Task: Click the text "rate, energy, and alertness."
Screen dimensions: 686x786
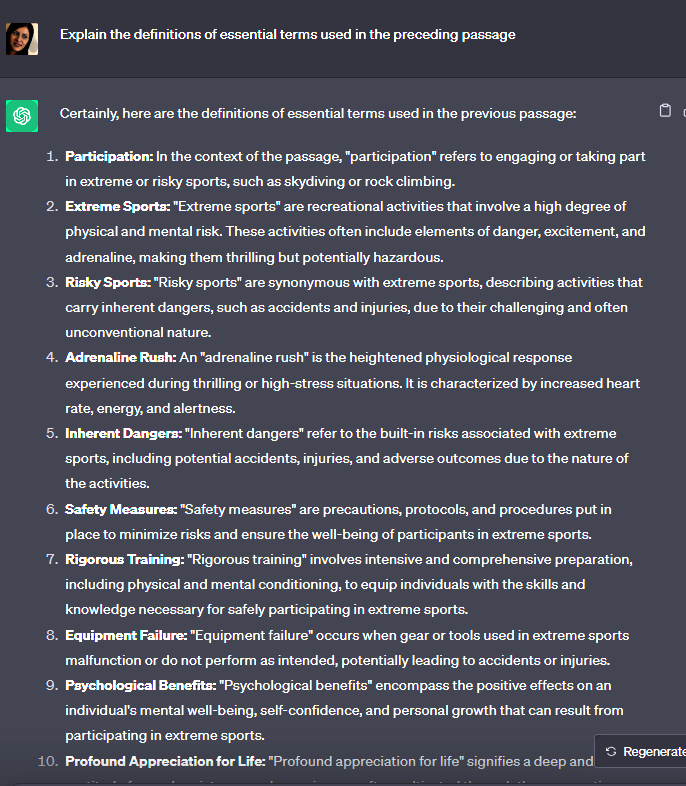Action: click(150, 409)
